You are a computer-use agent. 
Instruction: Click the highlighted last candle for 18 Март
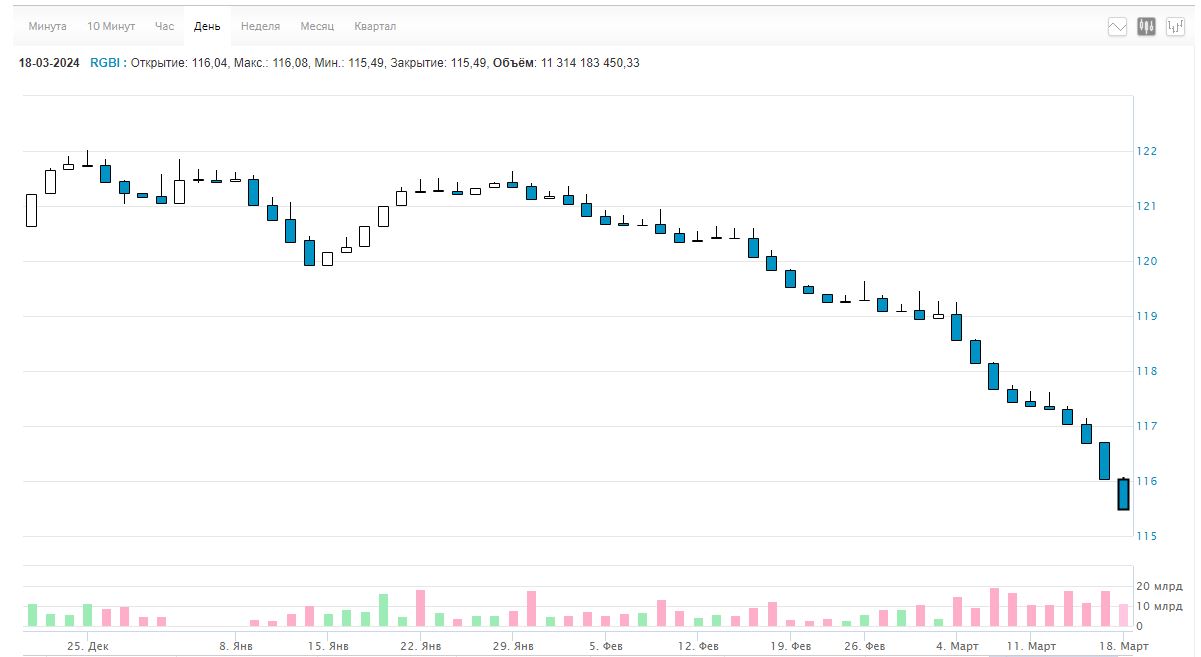(x=1123, y=494)
